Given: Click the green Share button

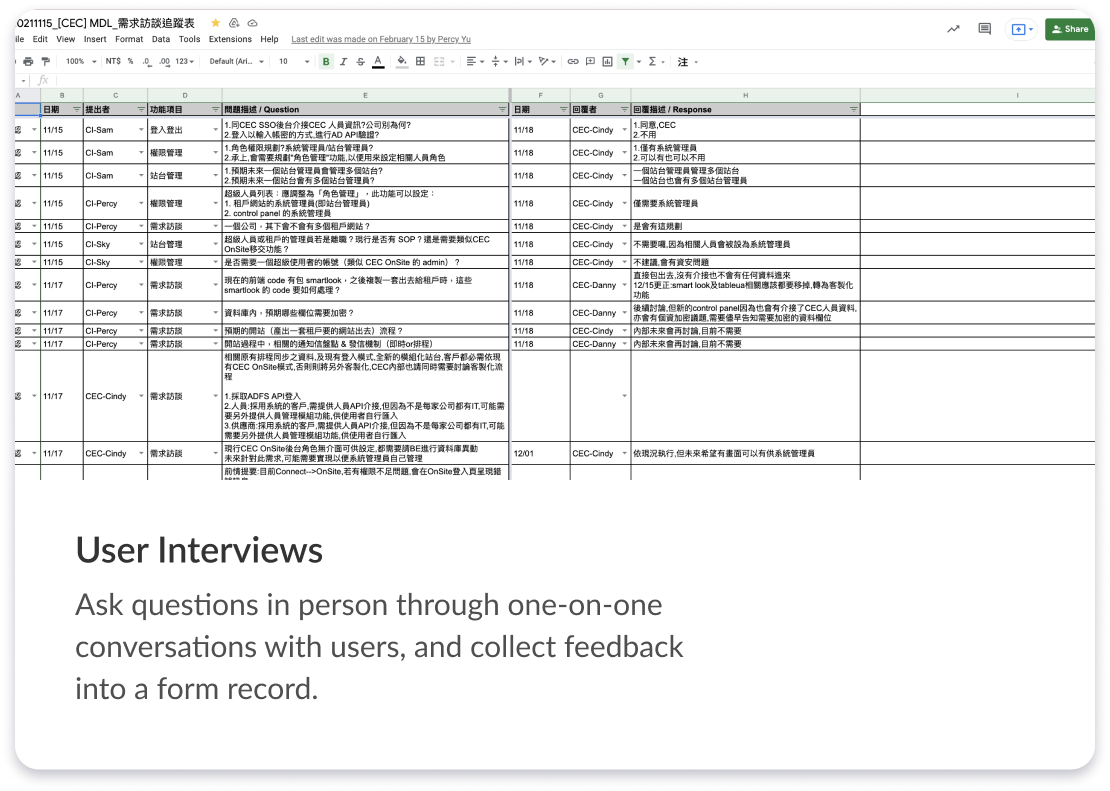Looking at the screenshot, I should click(x=1069, y=29).
